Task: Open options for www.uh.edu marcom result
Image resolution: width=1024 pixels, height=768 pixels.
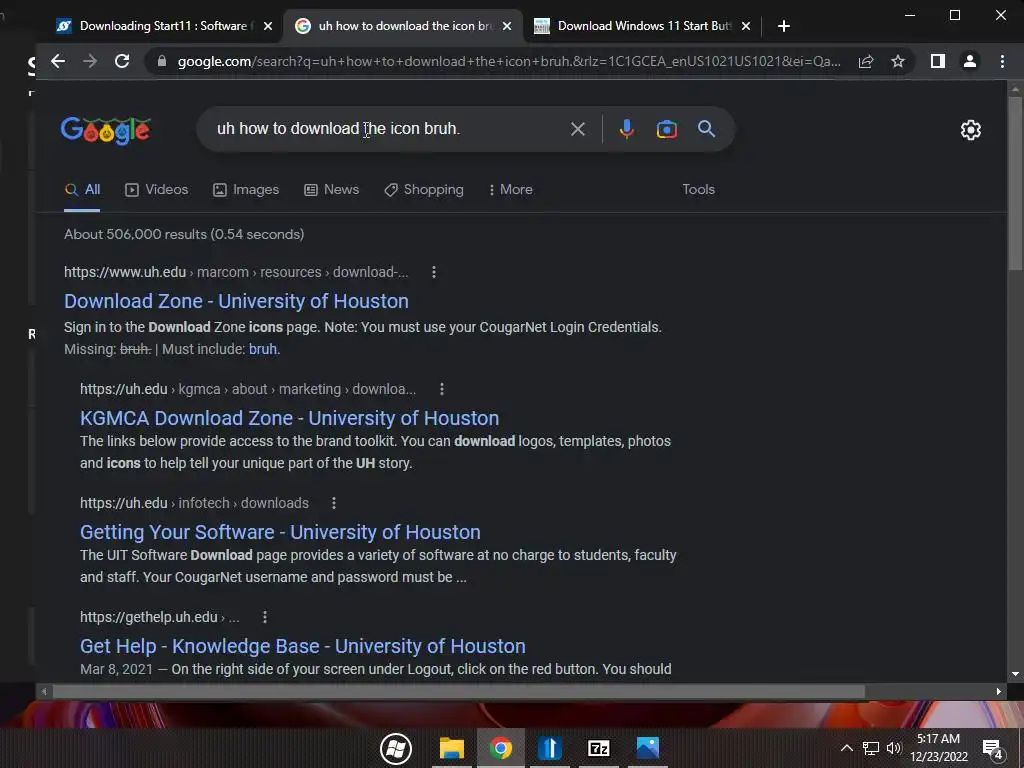Action: 434,272
